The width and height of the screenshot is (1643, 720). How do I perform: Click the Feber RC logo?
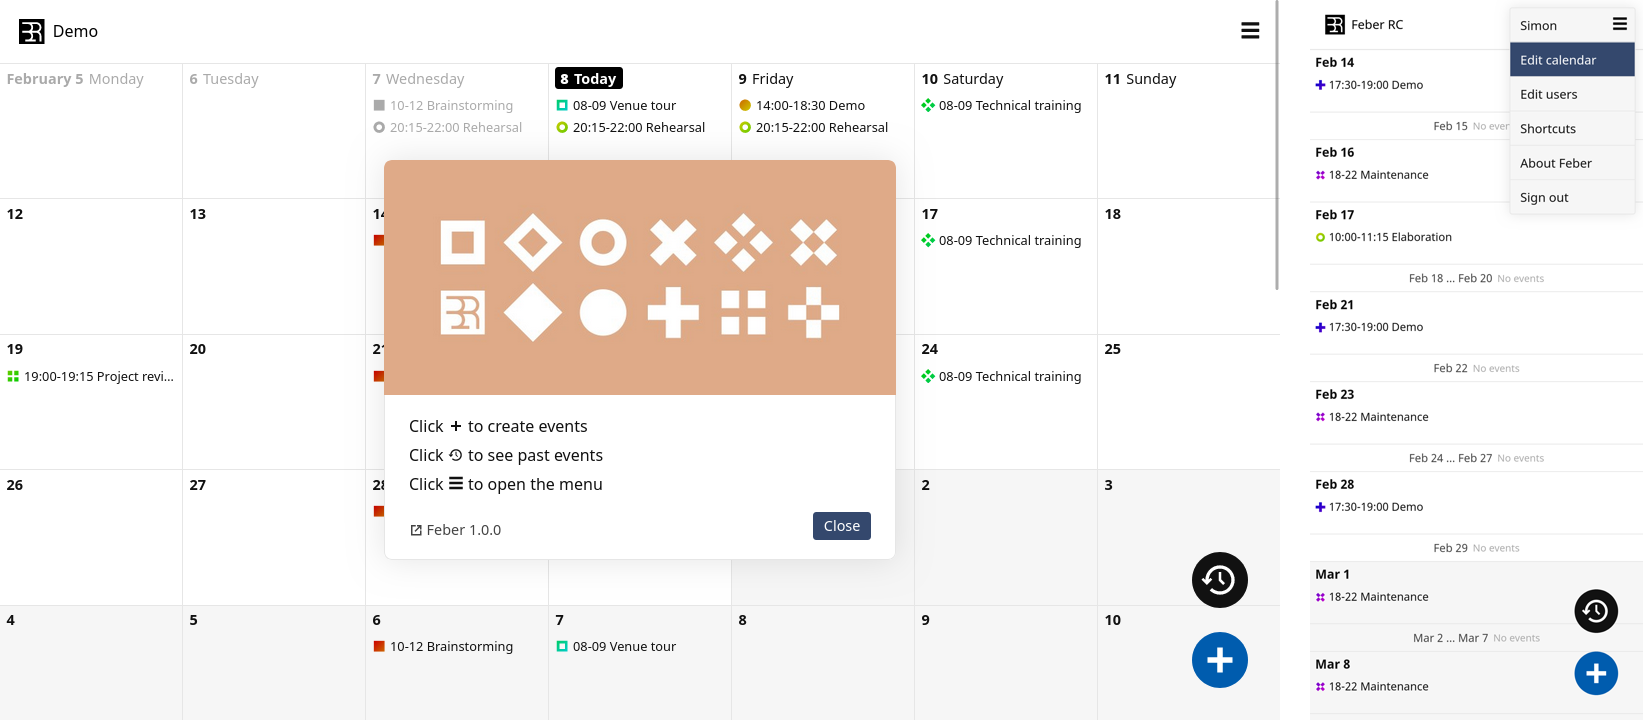pos(1334,24)
